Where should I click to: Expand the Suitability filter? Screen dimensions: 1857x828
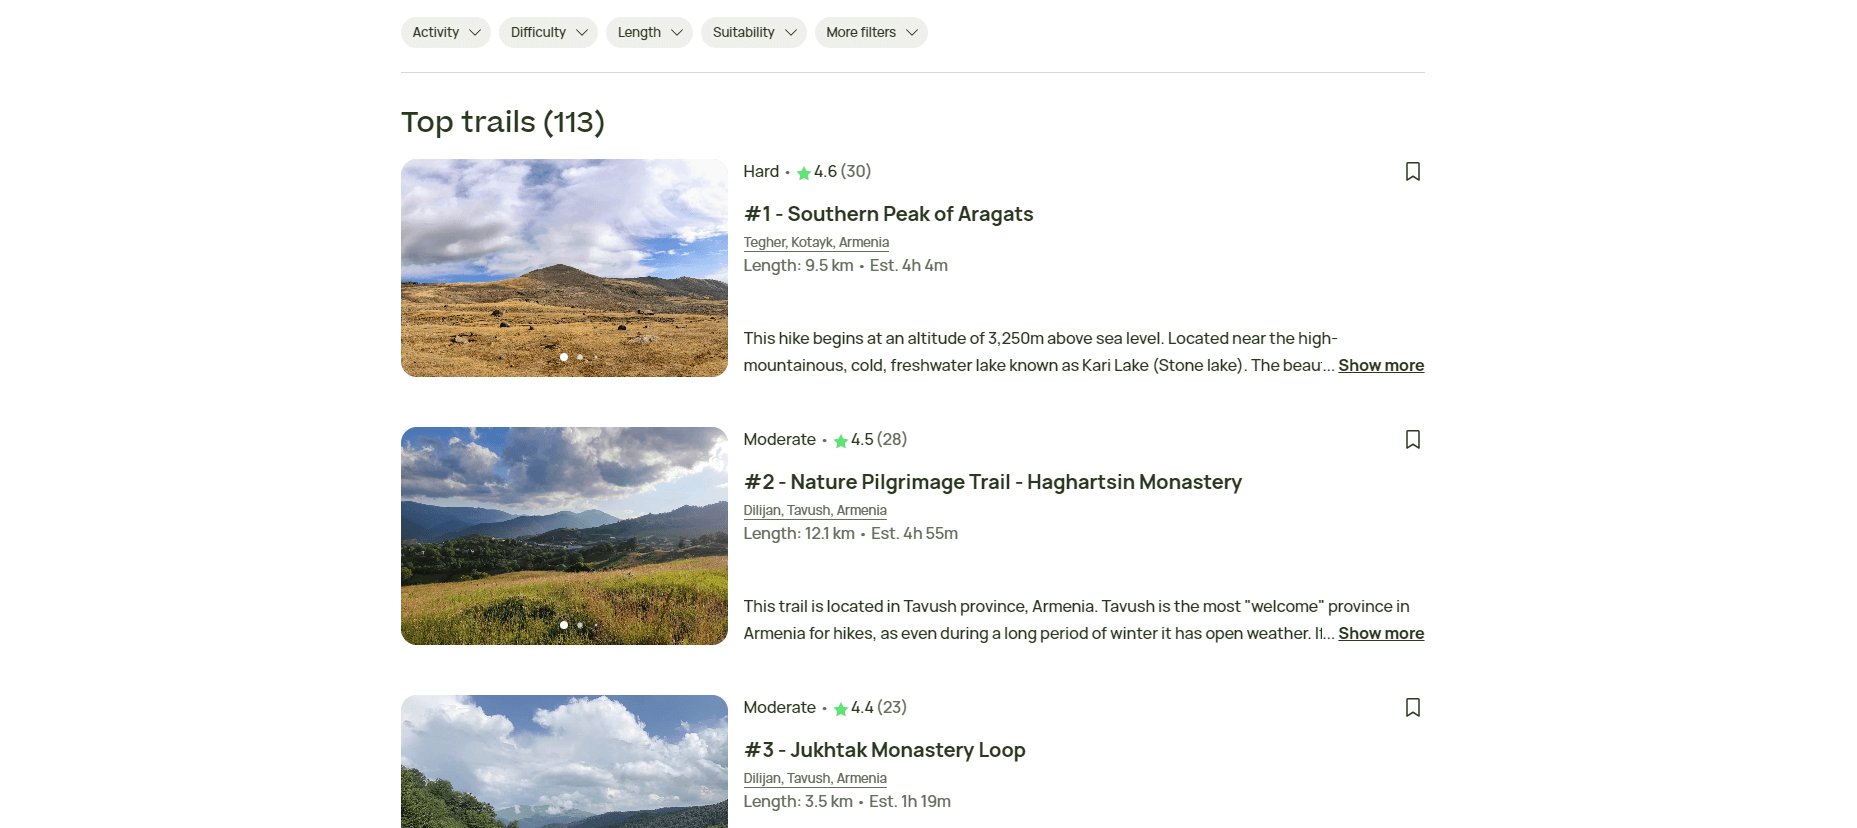[x=754, y=32]
